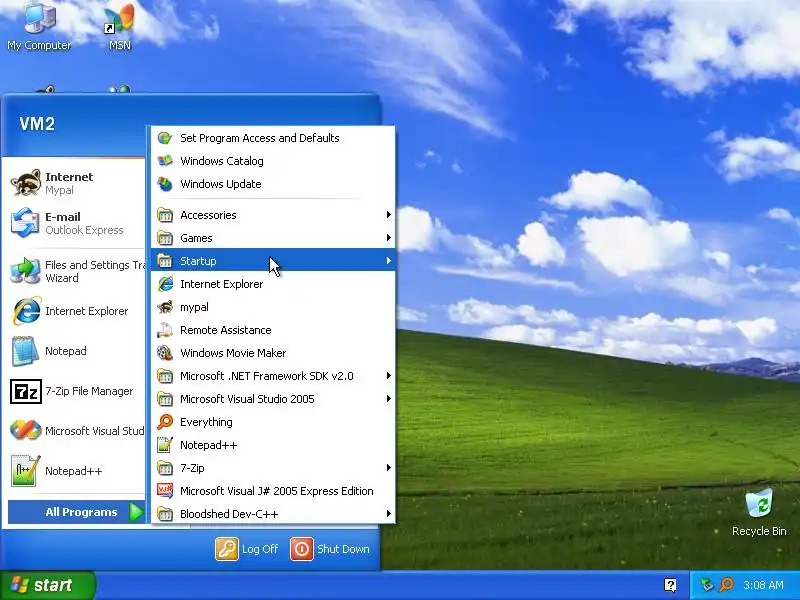Expand Microsoft .NET Framework SDK v2.0 arrow
800x600 pixels.
pos(389,376)
